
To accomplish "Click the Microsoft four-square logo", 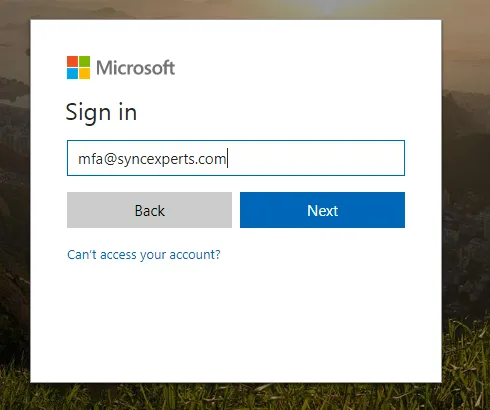I will tap(78, 67).
